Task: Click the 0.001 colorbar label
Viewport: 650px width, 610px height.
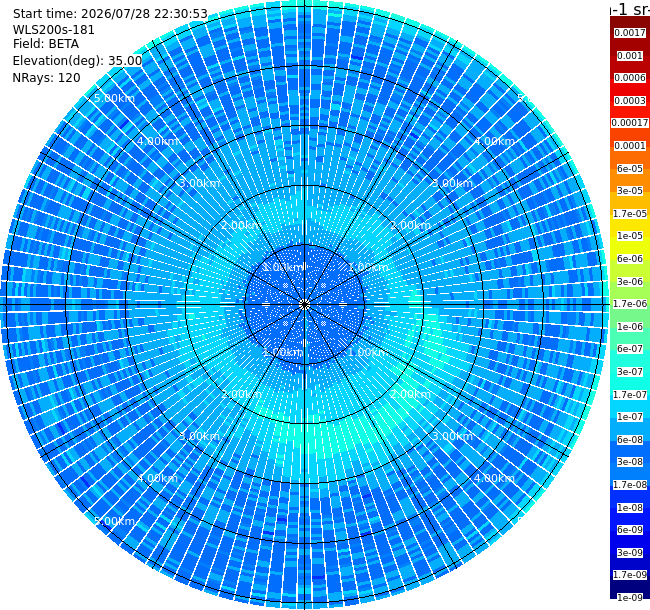Action: coord(630,56)
